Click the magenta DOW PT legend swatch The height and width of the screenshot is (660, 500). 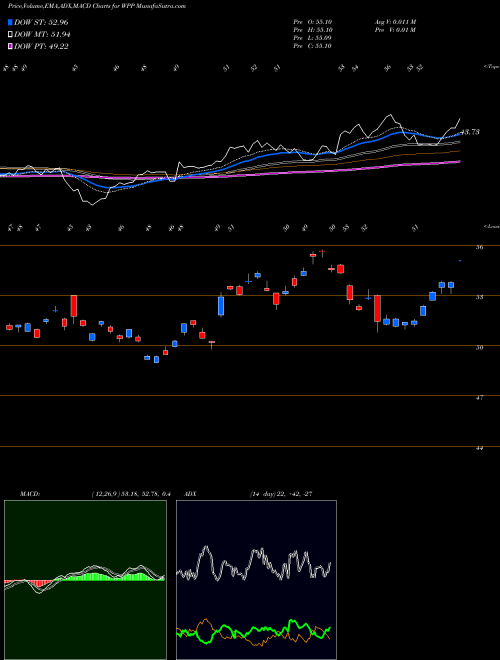click(x=10, y=46)
